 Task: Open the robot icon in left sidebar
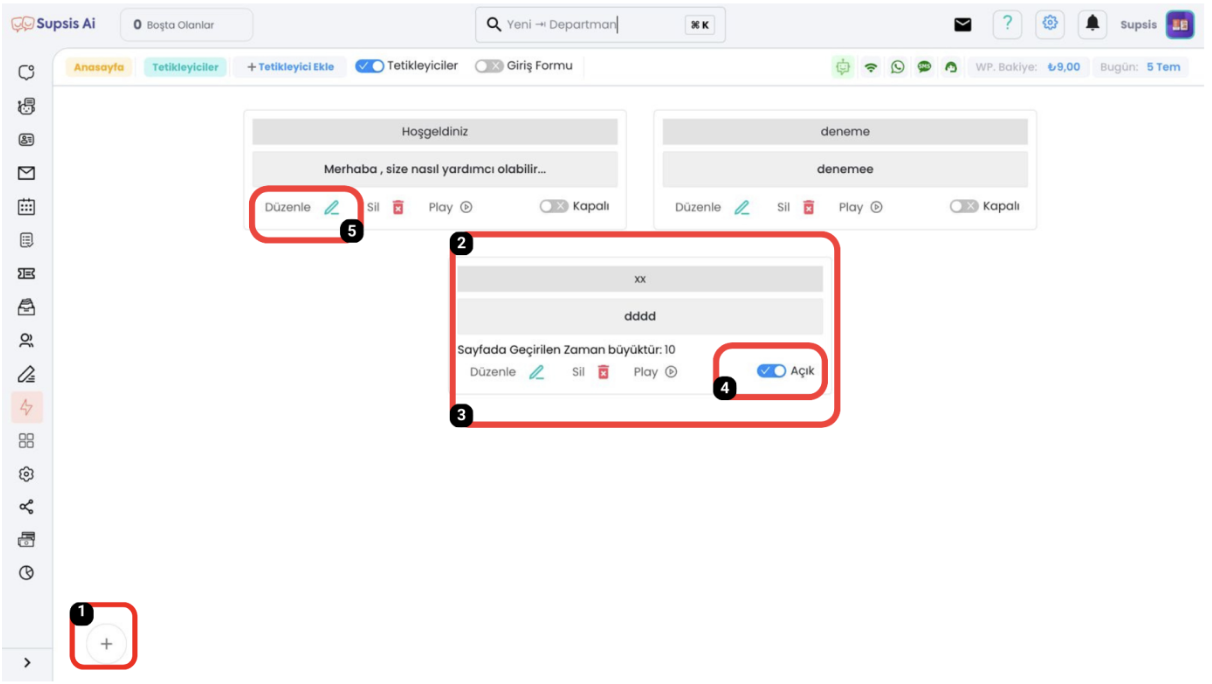27,106
